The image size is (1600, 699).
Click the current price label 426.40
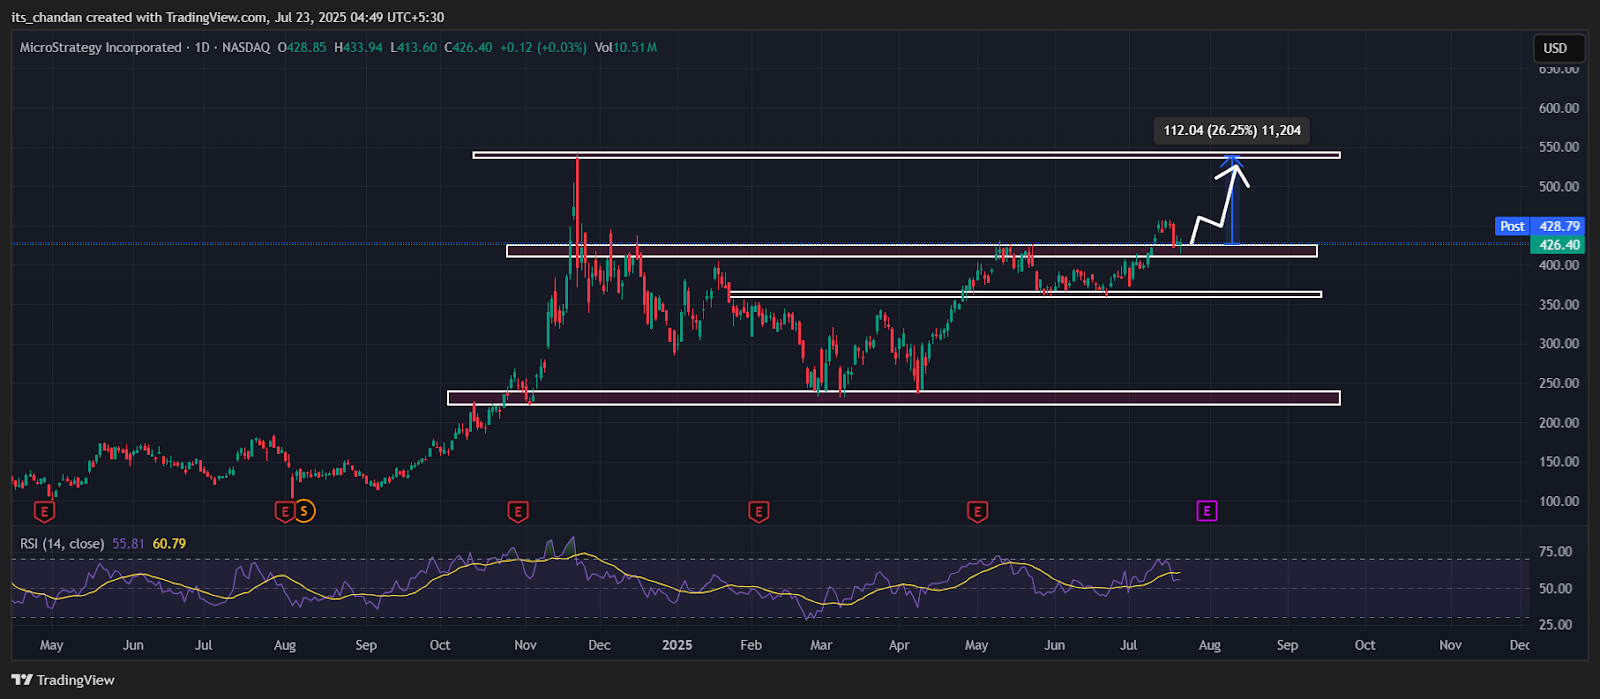click(x=1559, y=245)
